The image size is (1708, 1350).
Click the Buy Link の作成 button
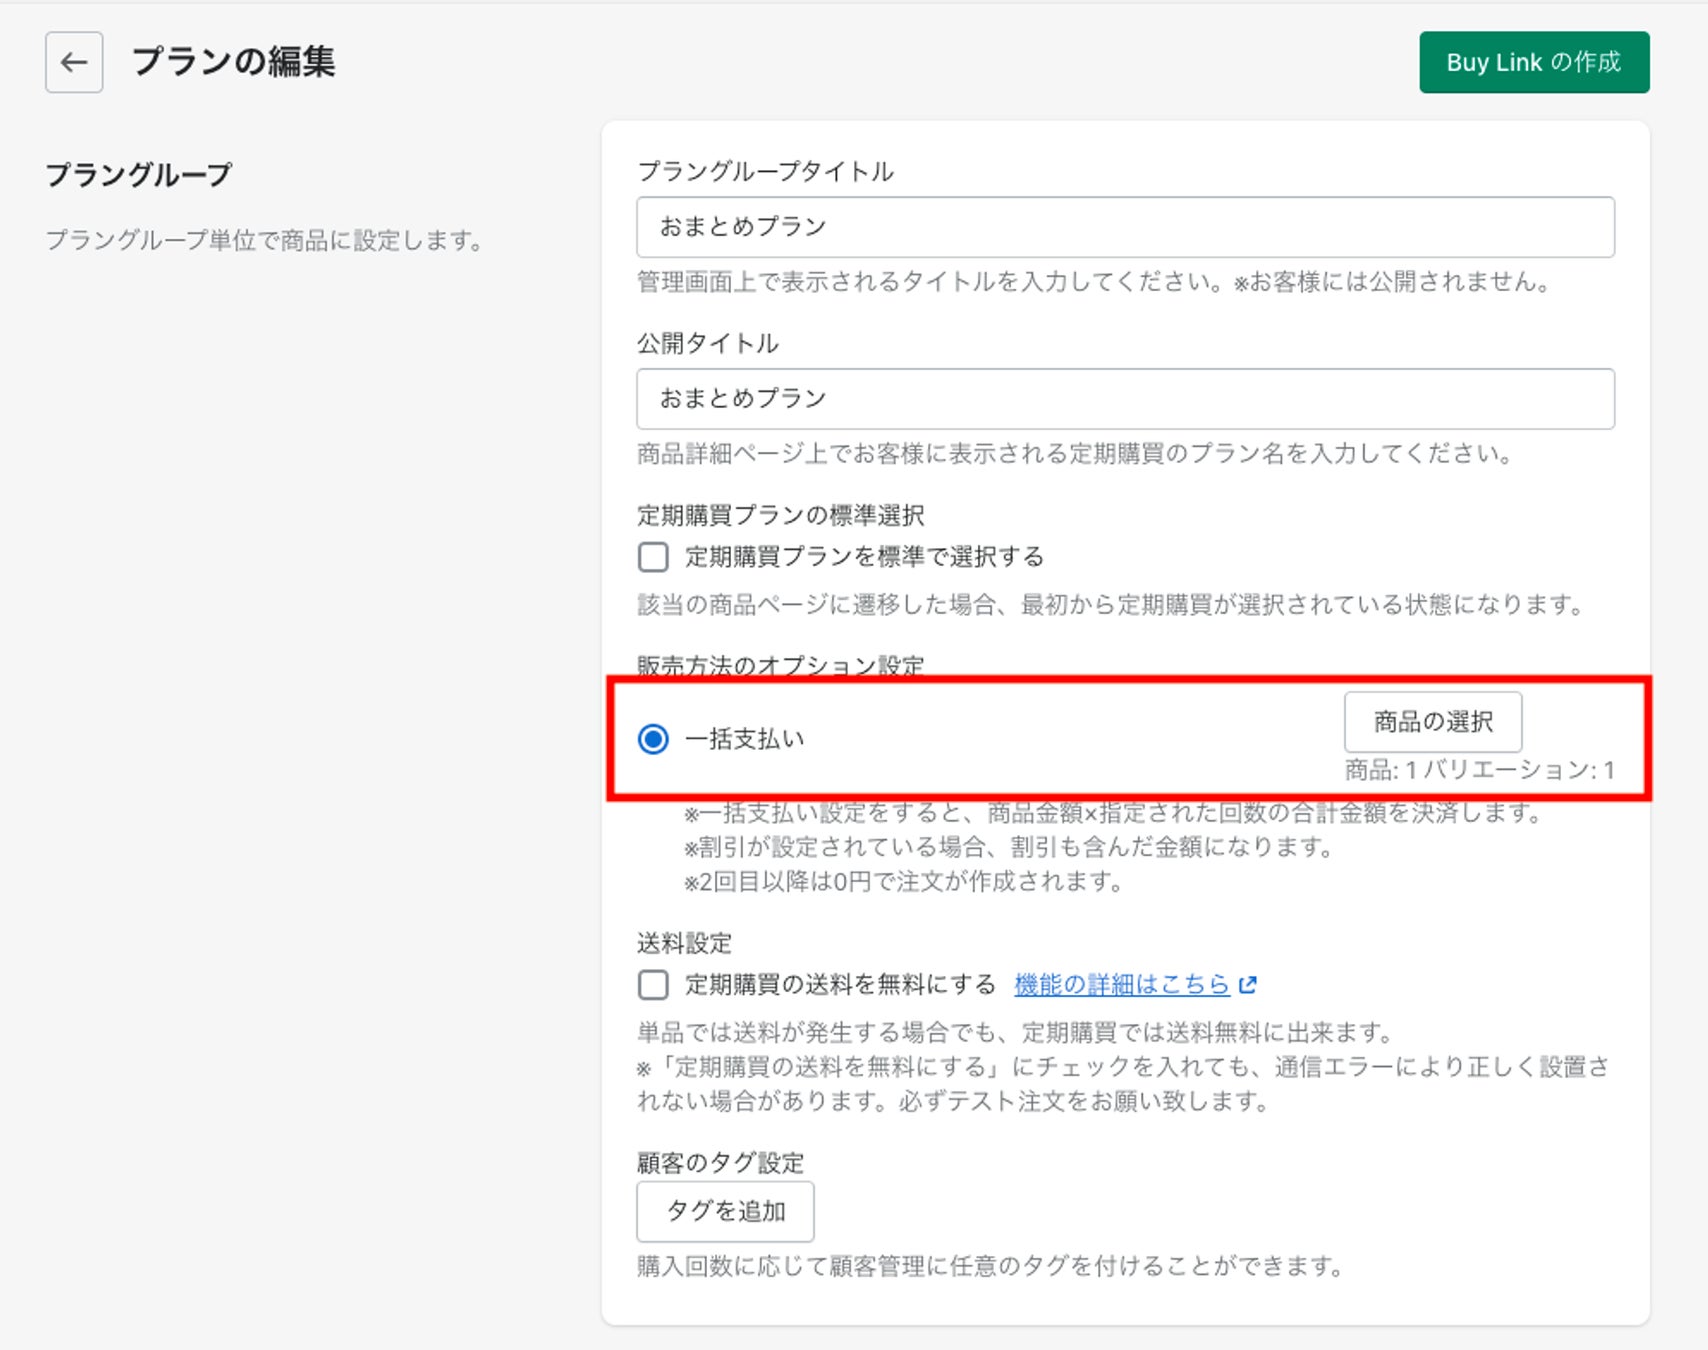(1533, 62)
